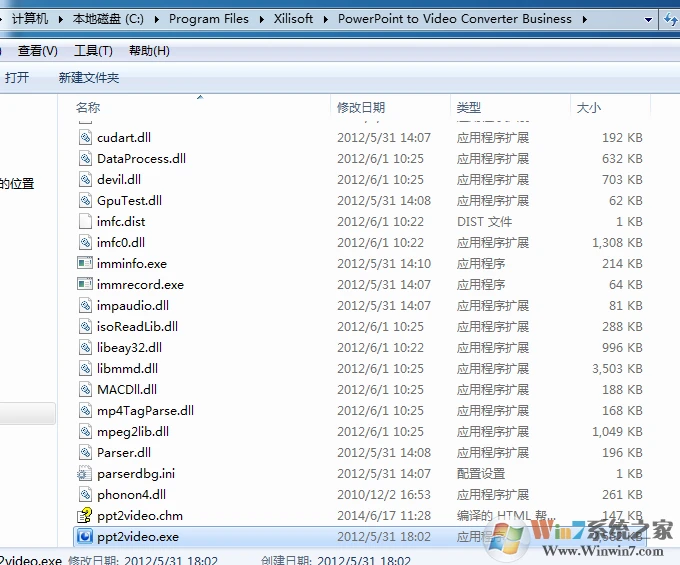Click the 配置设置 type cell
The height and width of the screenshot is (565, 680).
click(481, 474)
